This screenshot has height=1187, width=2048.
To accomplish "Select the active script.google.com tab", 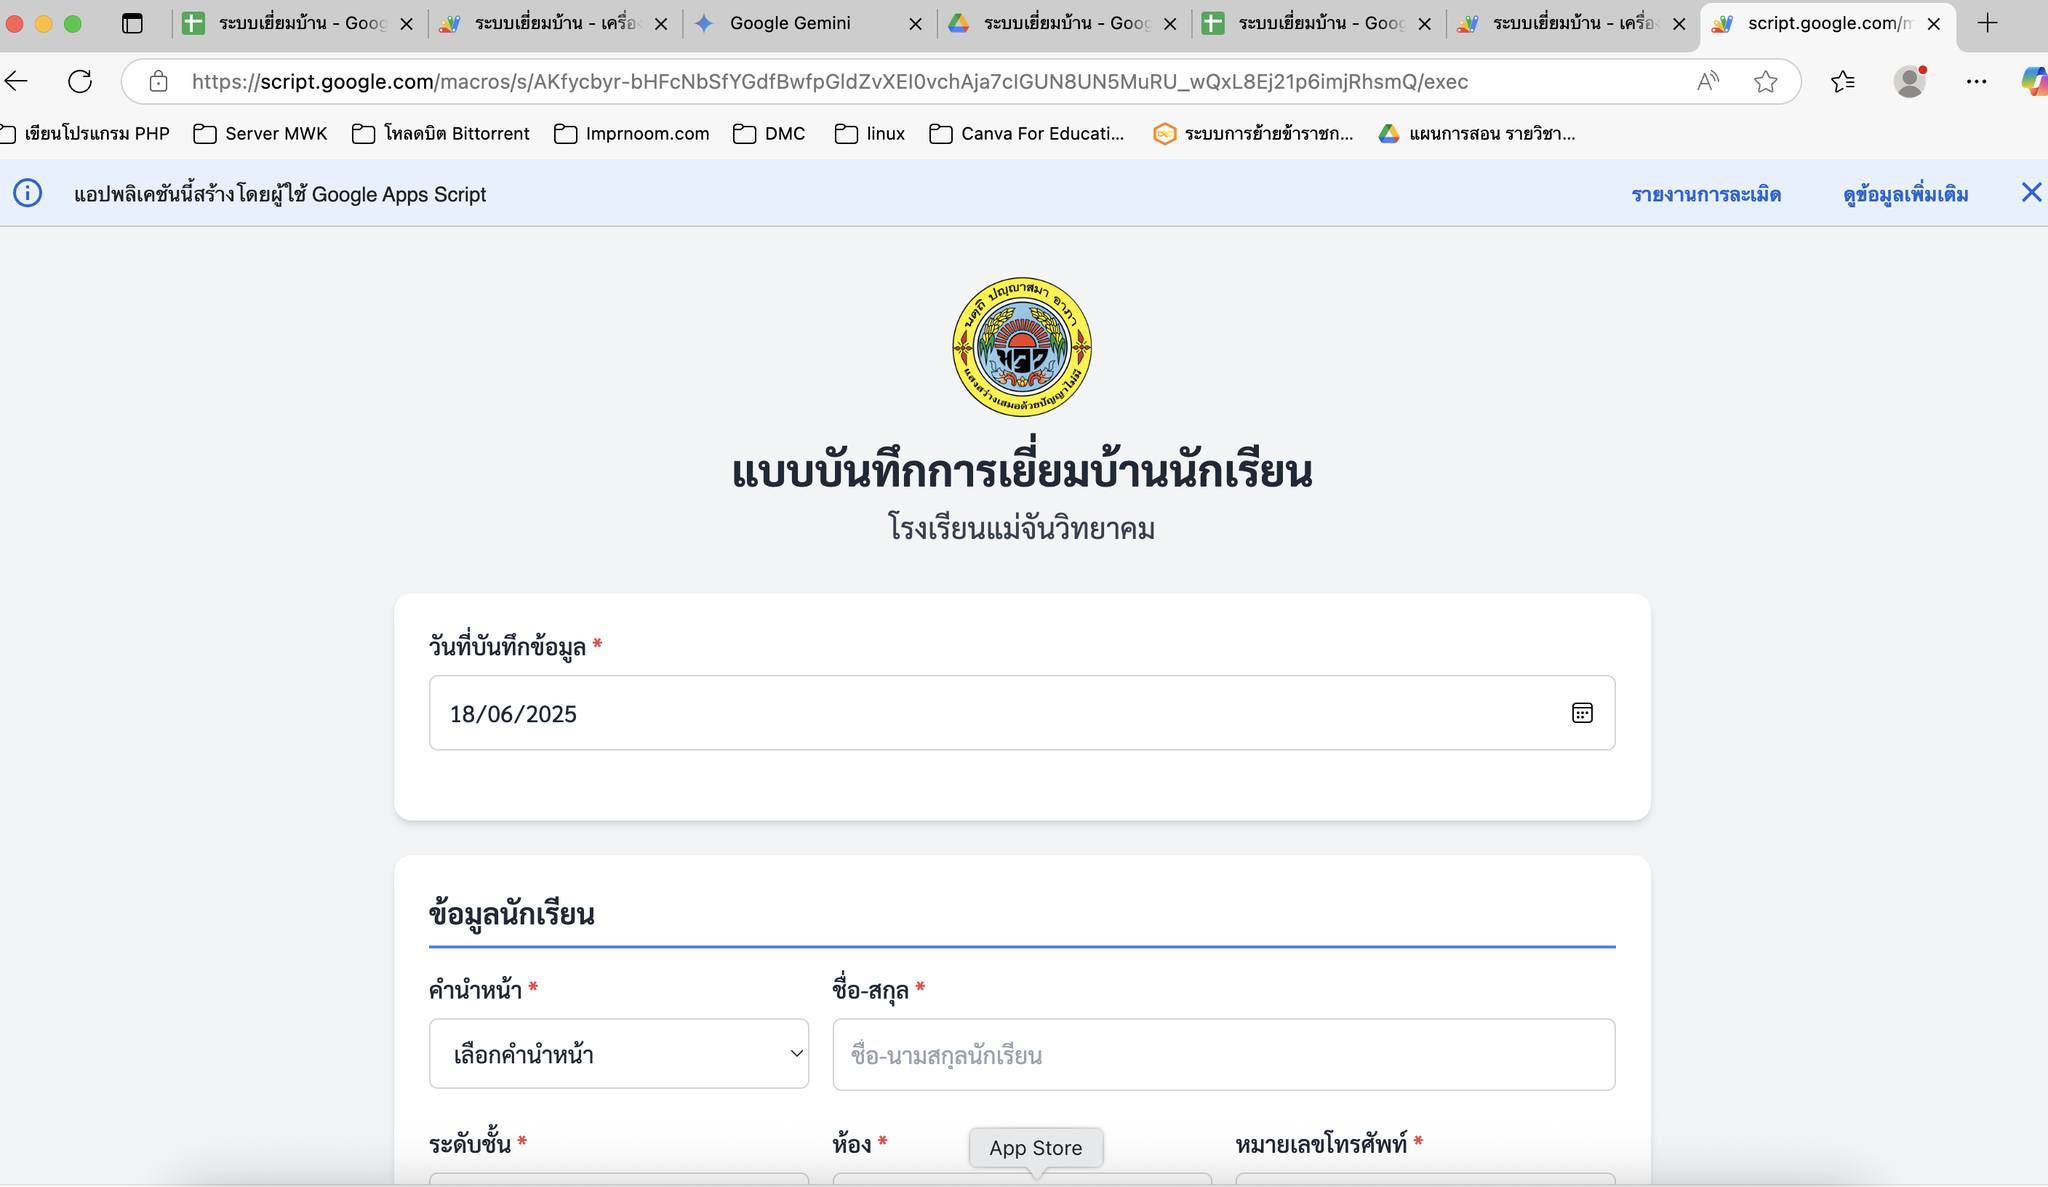I will pyautogui.click(x=1828, y=23).
